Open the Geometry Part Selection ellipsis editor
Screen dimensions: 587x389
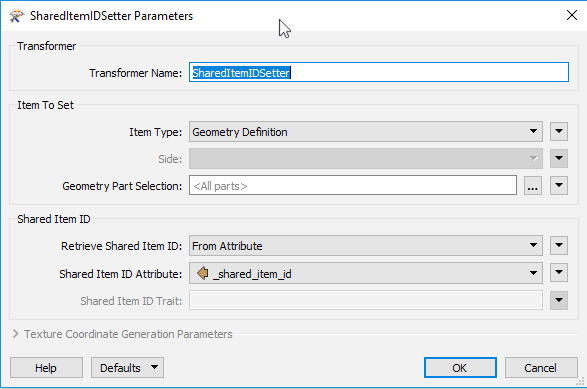[x=532, y=186]
